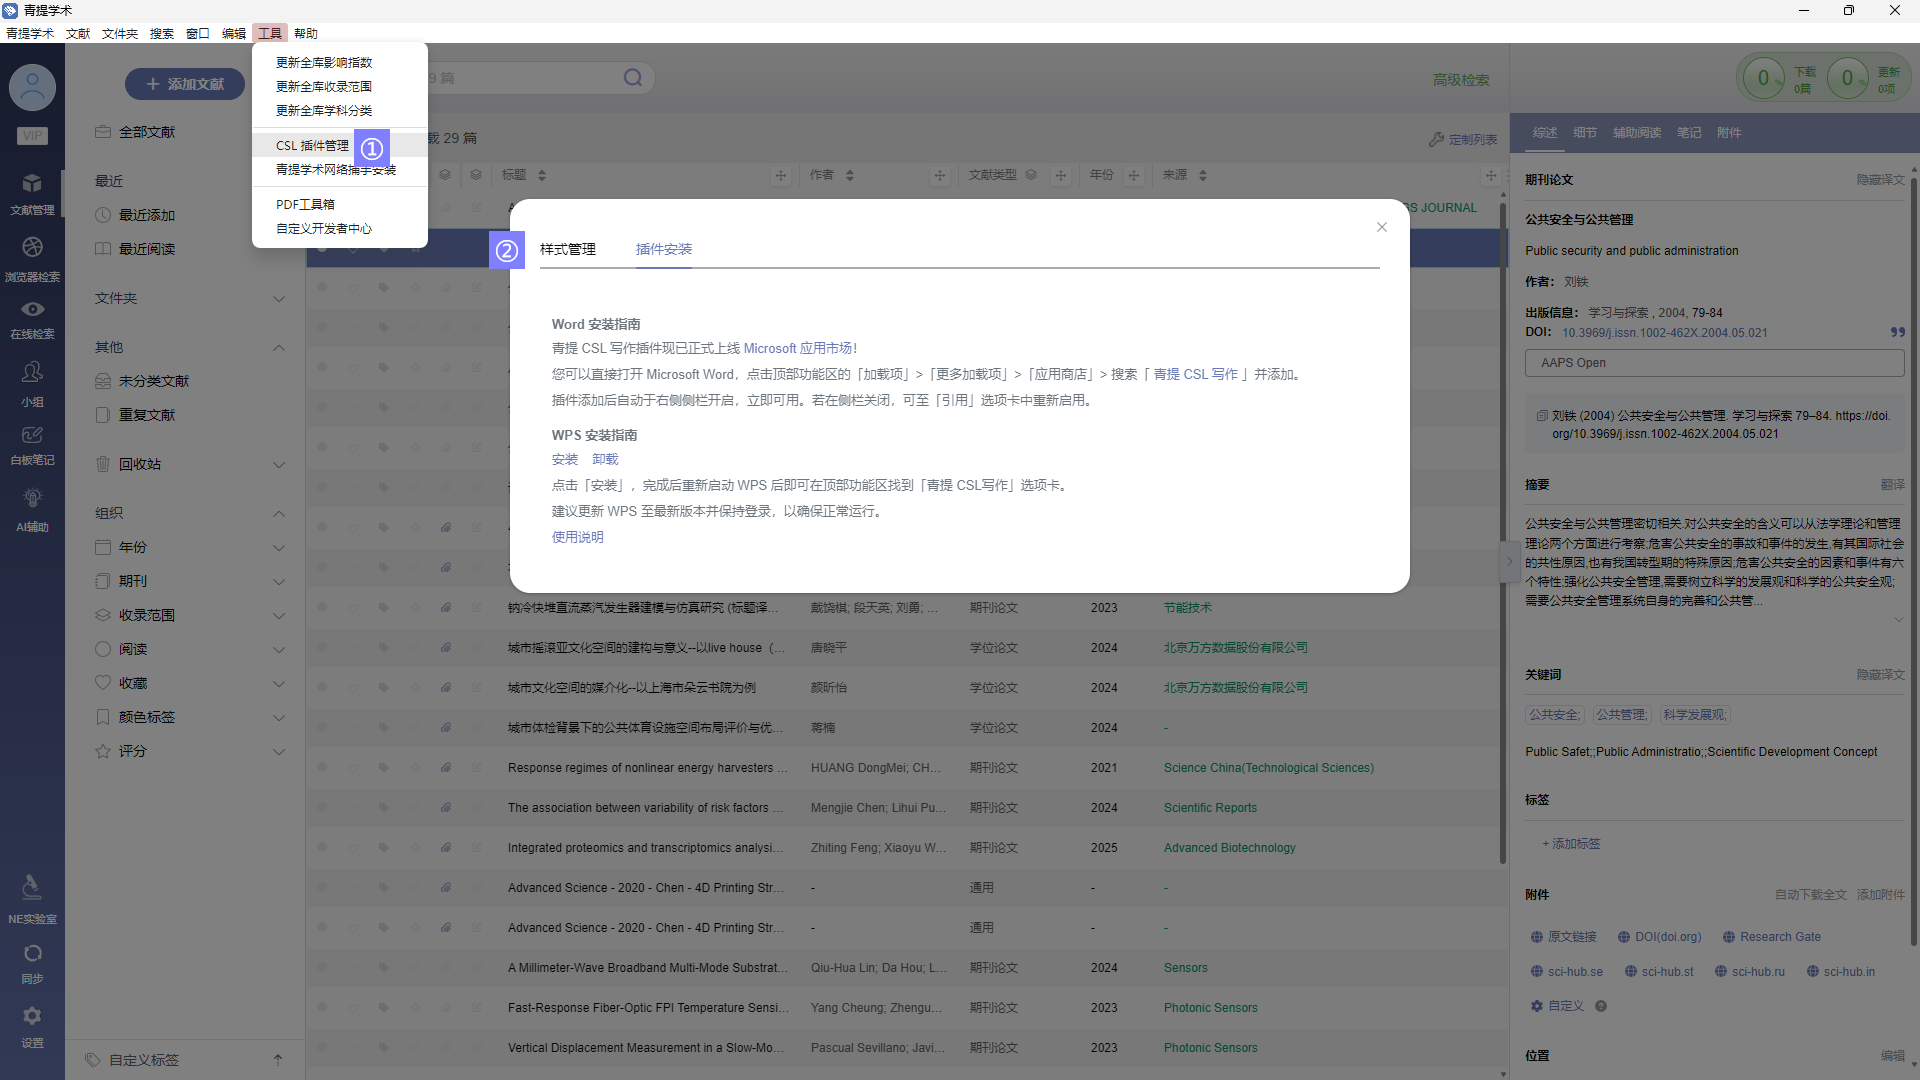Open the 笔记 tab in details panel
The image size is (1920, 1080).
coord(1688,133)
